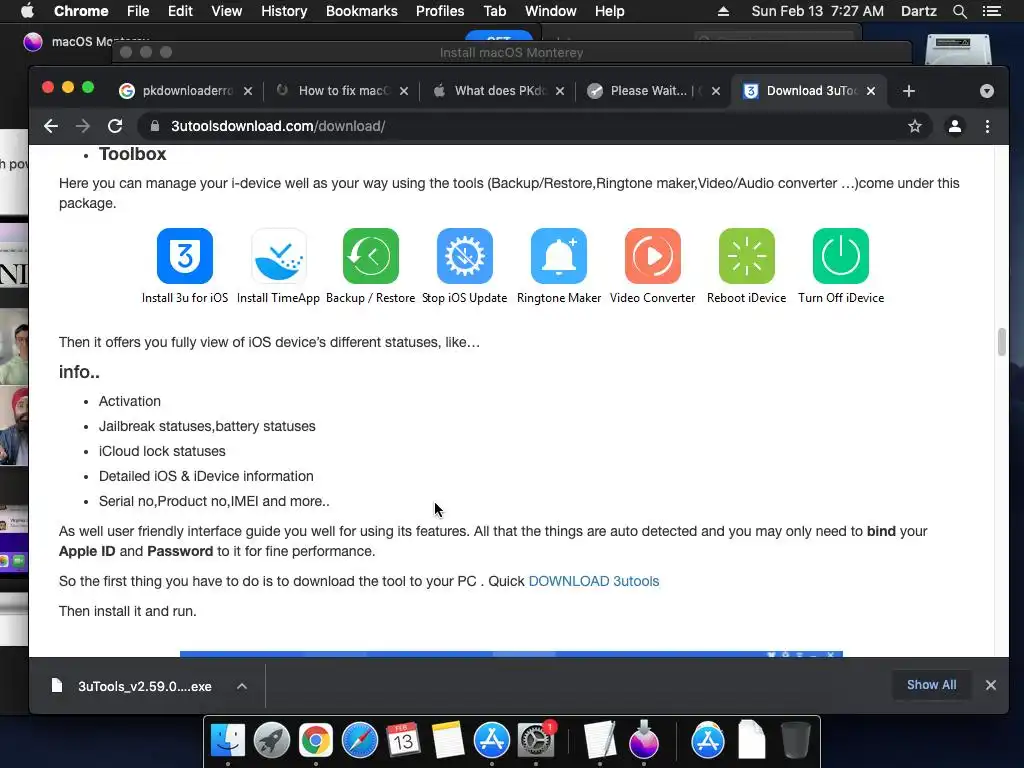The width and height of the screenshot is (1024, 768).
Task: Click the Turn Off iDevice icon
Action: pos(840,255)
